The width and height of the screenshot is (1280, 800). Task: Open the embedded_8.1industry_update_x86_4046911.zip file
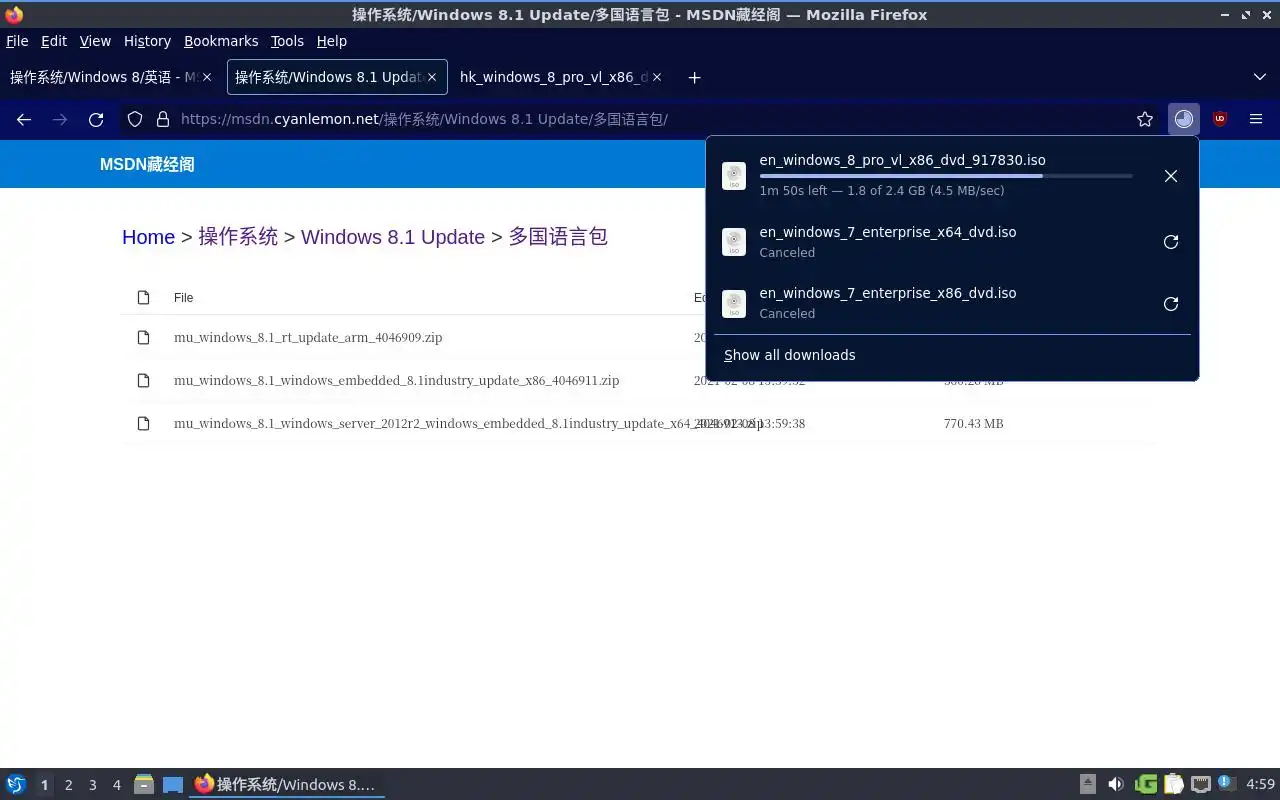point(397,381)
